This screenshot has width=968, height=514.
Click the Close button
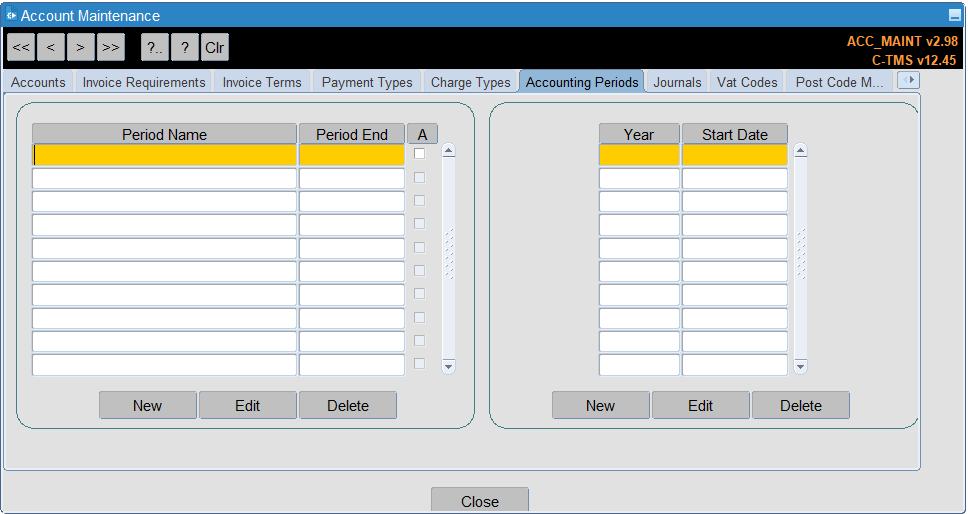480,500
